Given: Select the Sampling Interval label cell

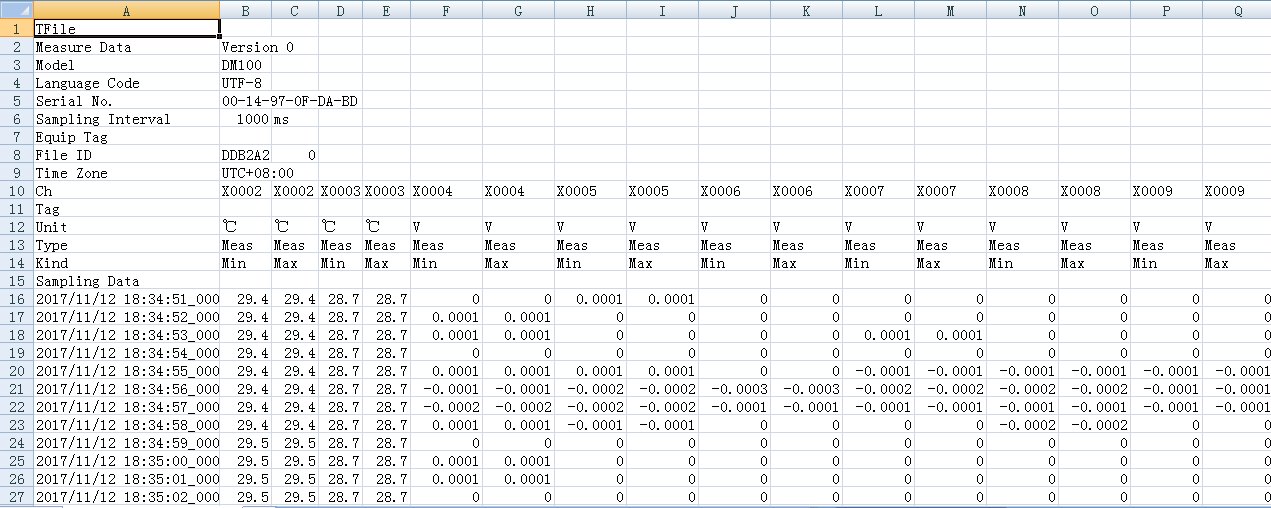Looking at the screenshot, I should click(125, 119).
